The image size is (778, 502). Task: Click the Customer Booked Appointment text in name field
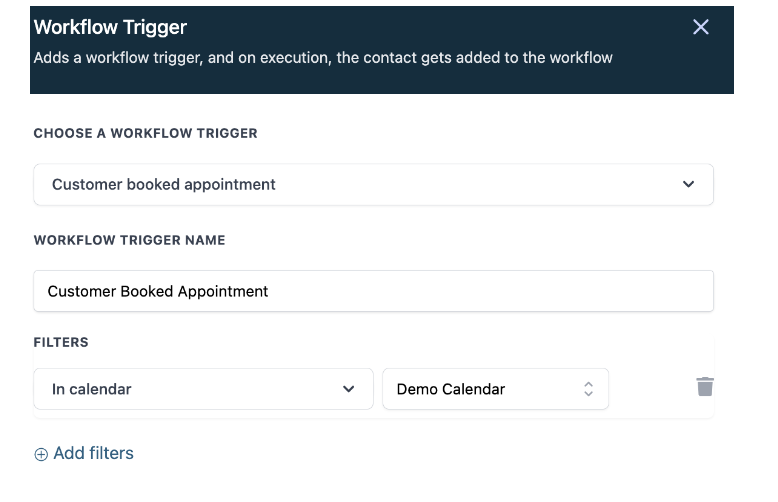pos(158,291)
